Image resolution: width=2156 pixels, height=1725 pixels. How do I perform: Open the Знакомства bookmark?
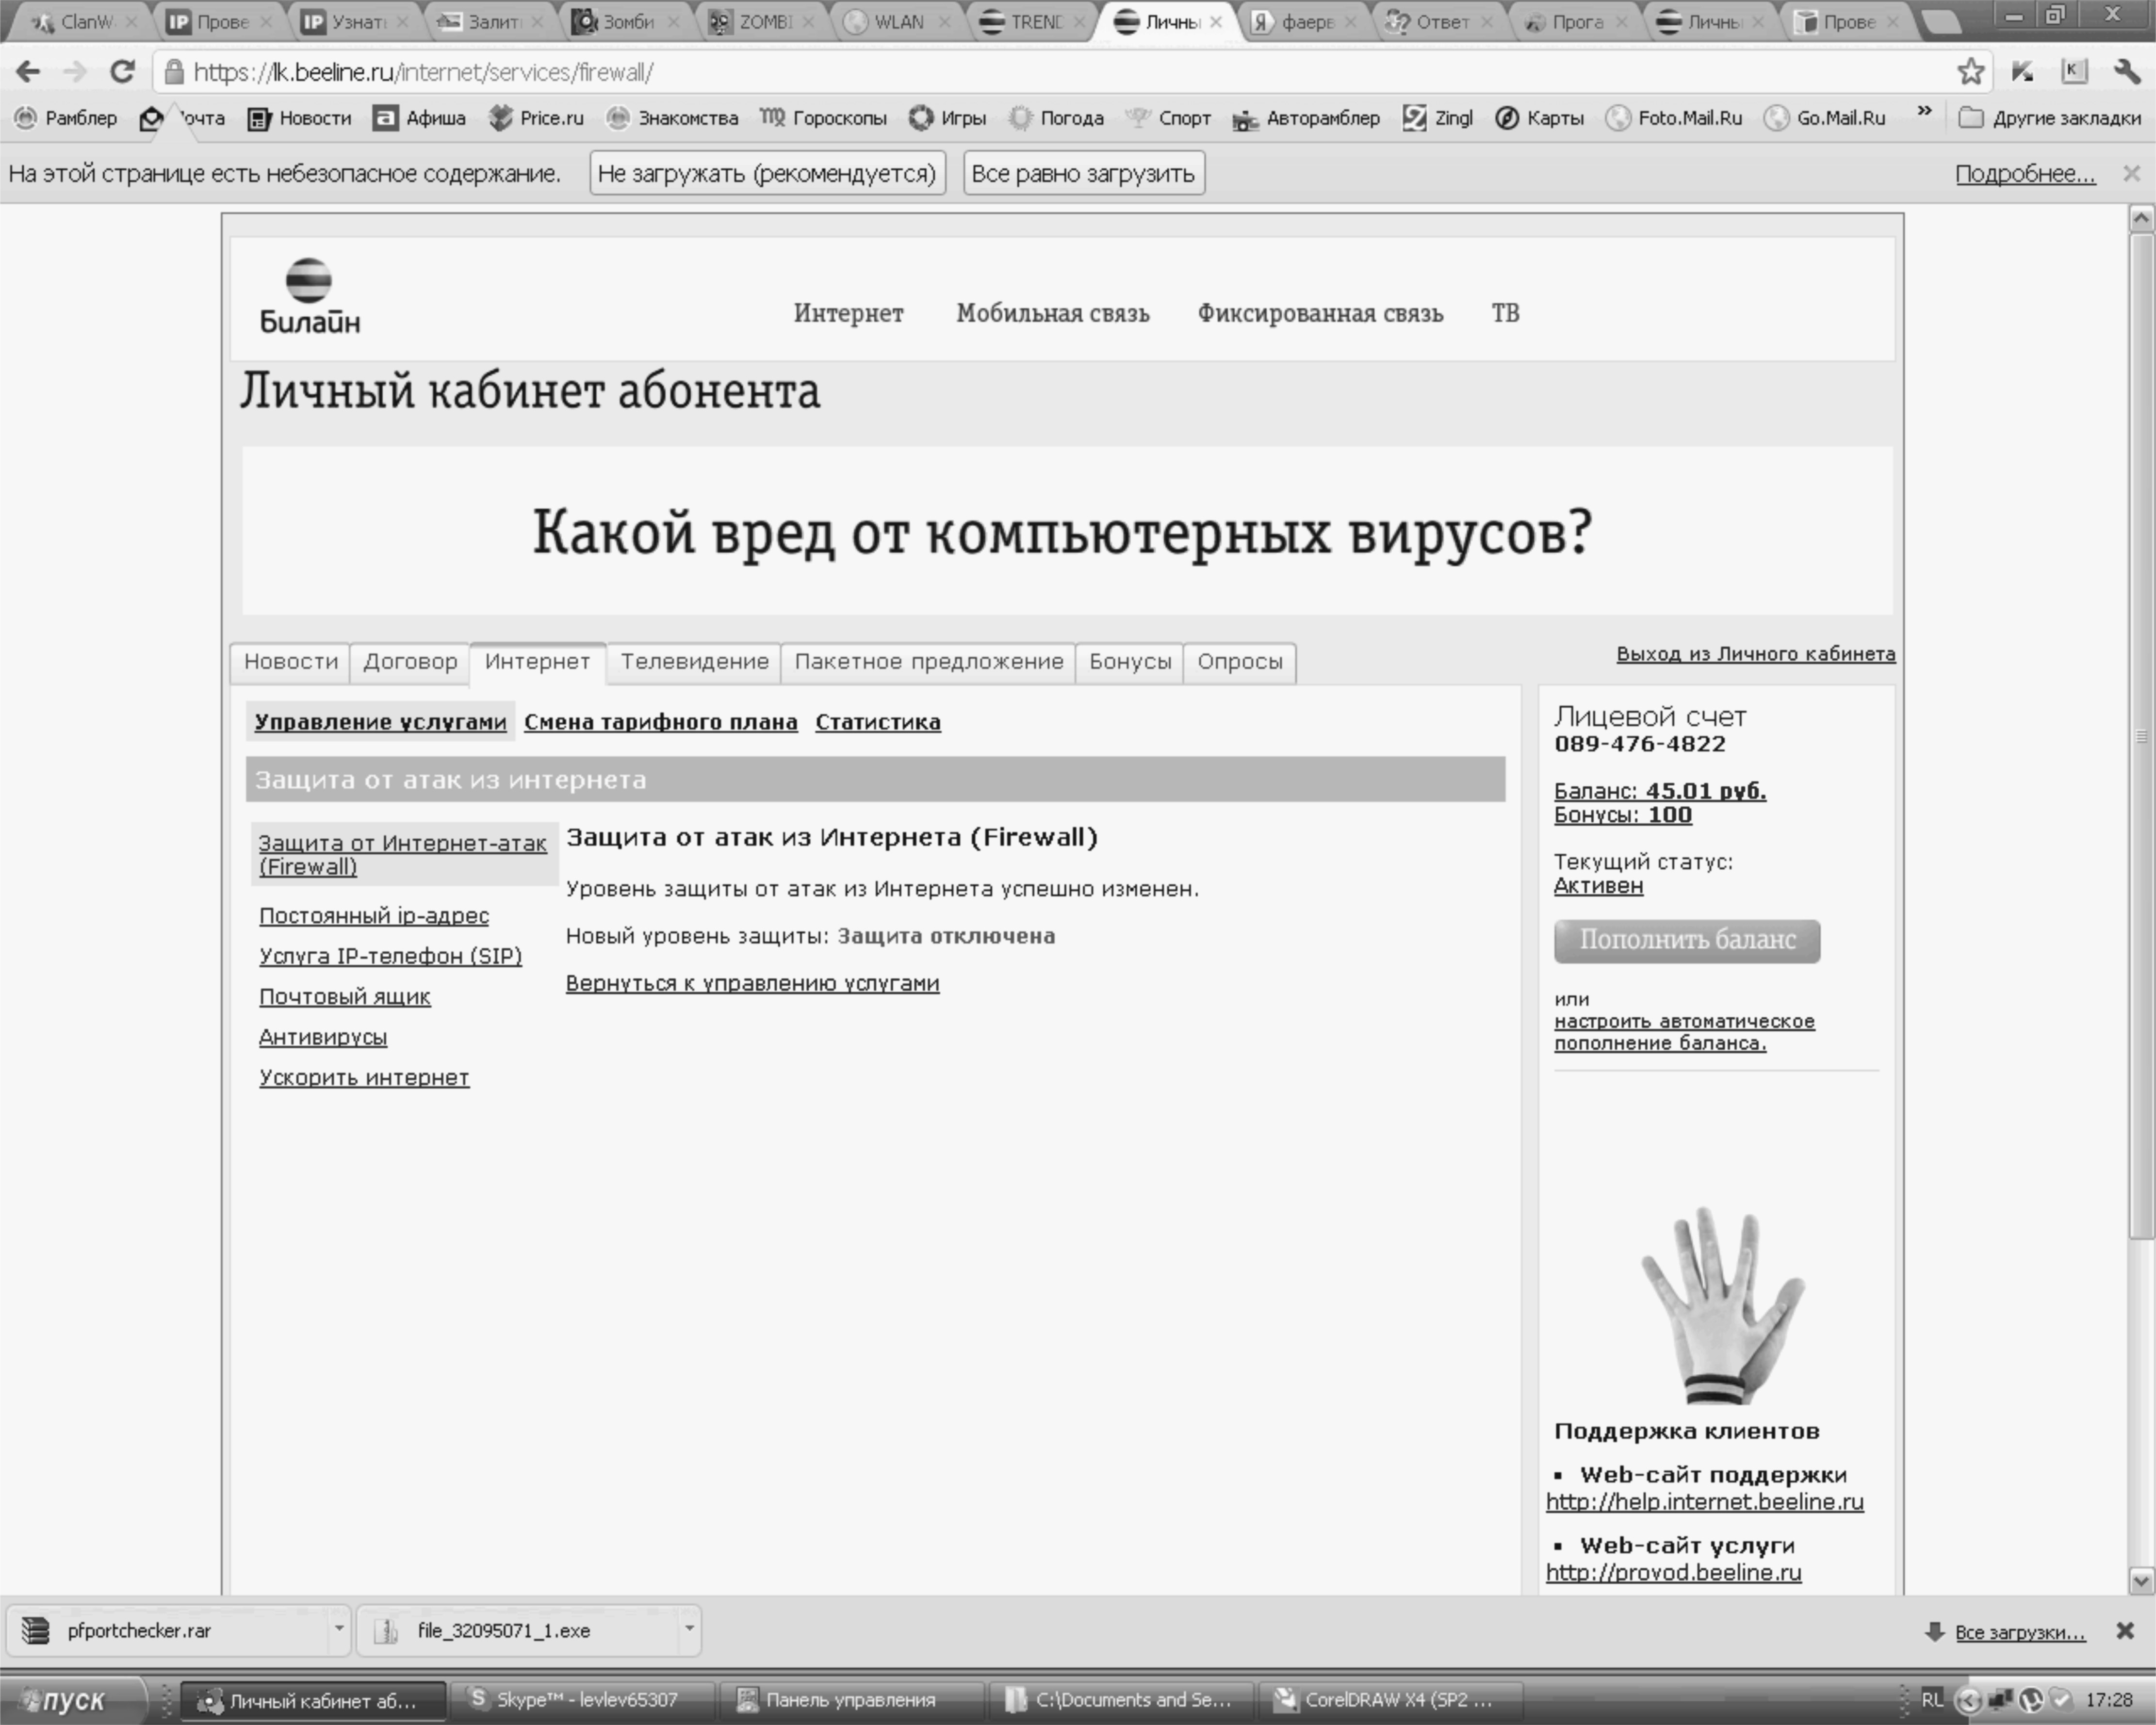(x=672, y=118)
